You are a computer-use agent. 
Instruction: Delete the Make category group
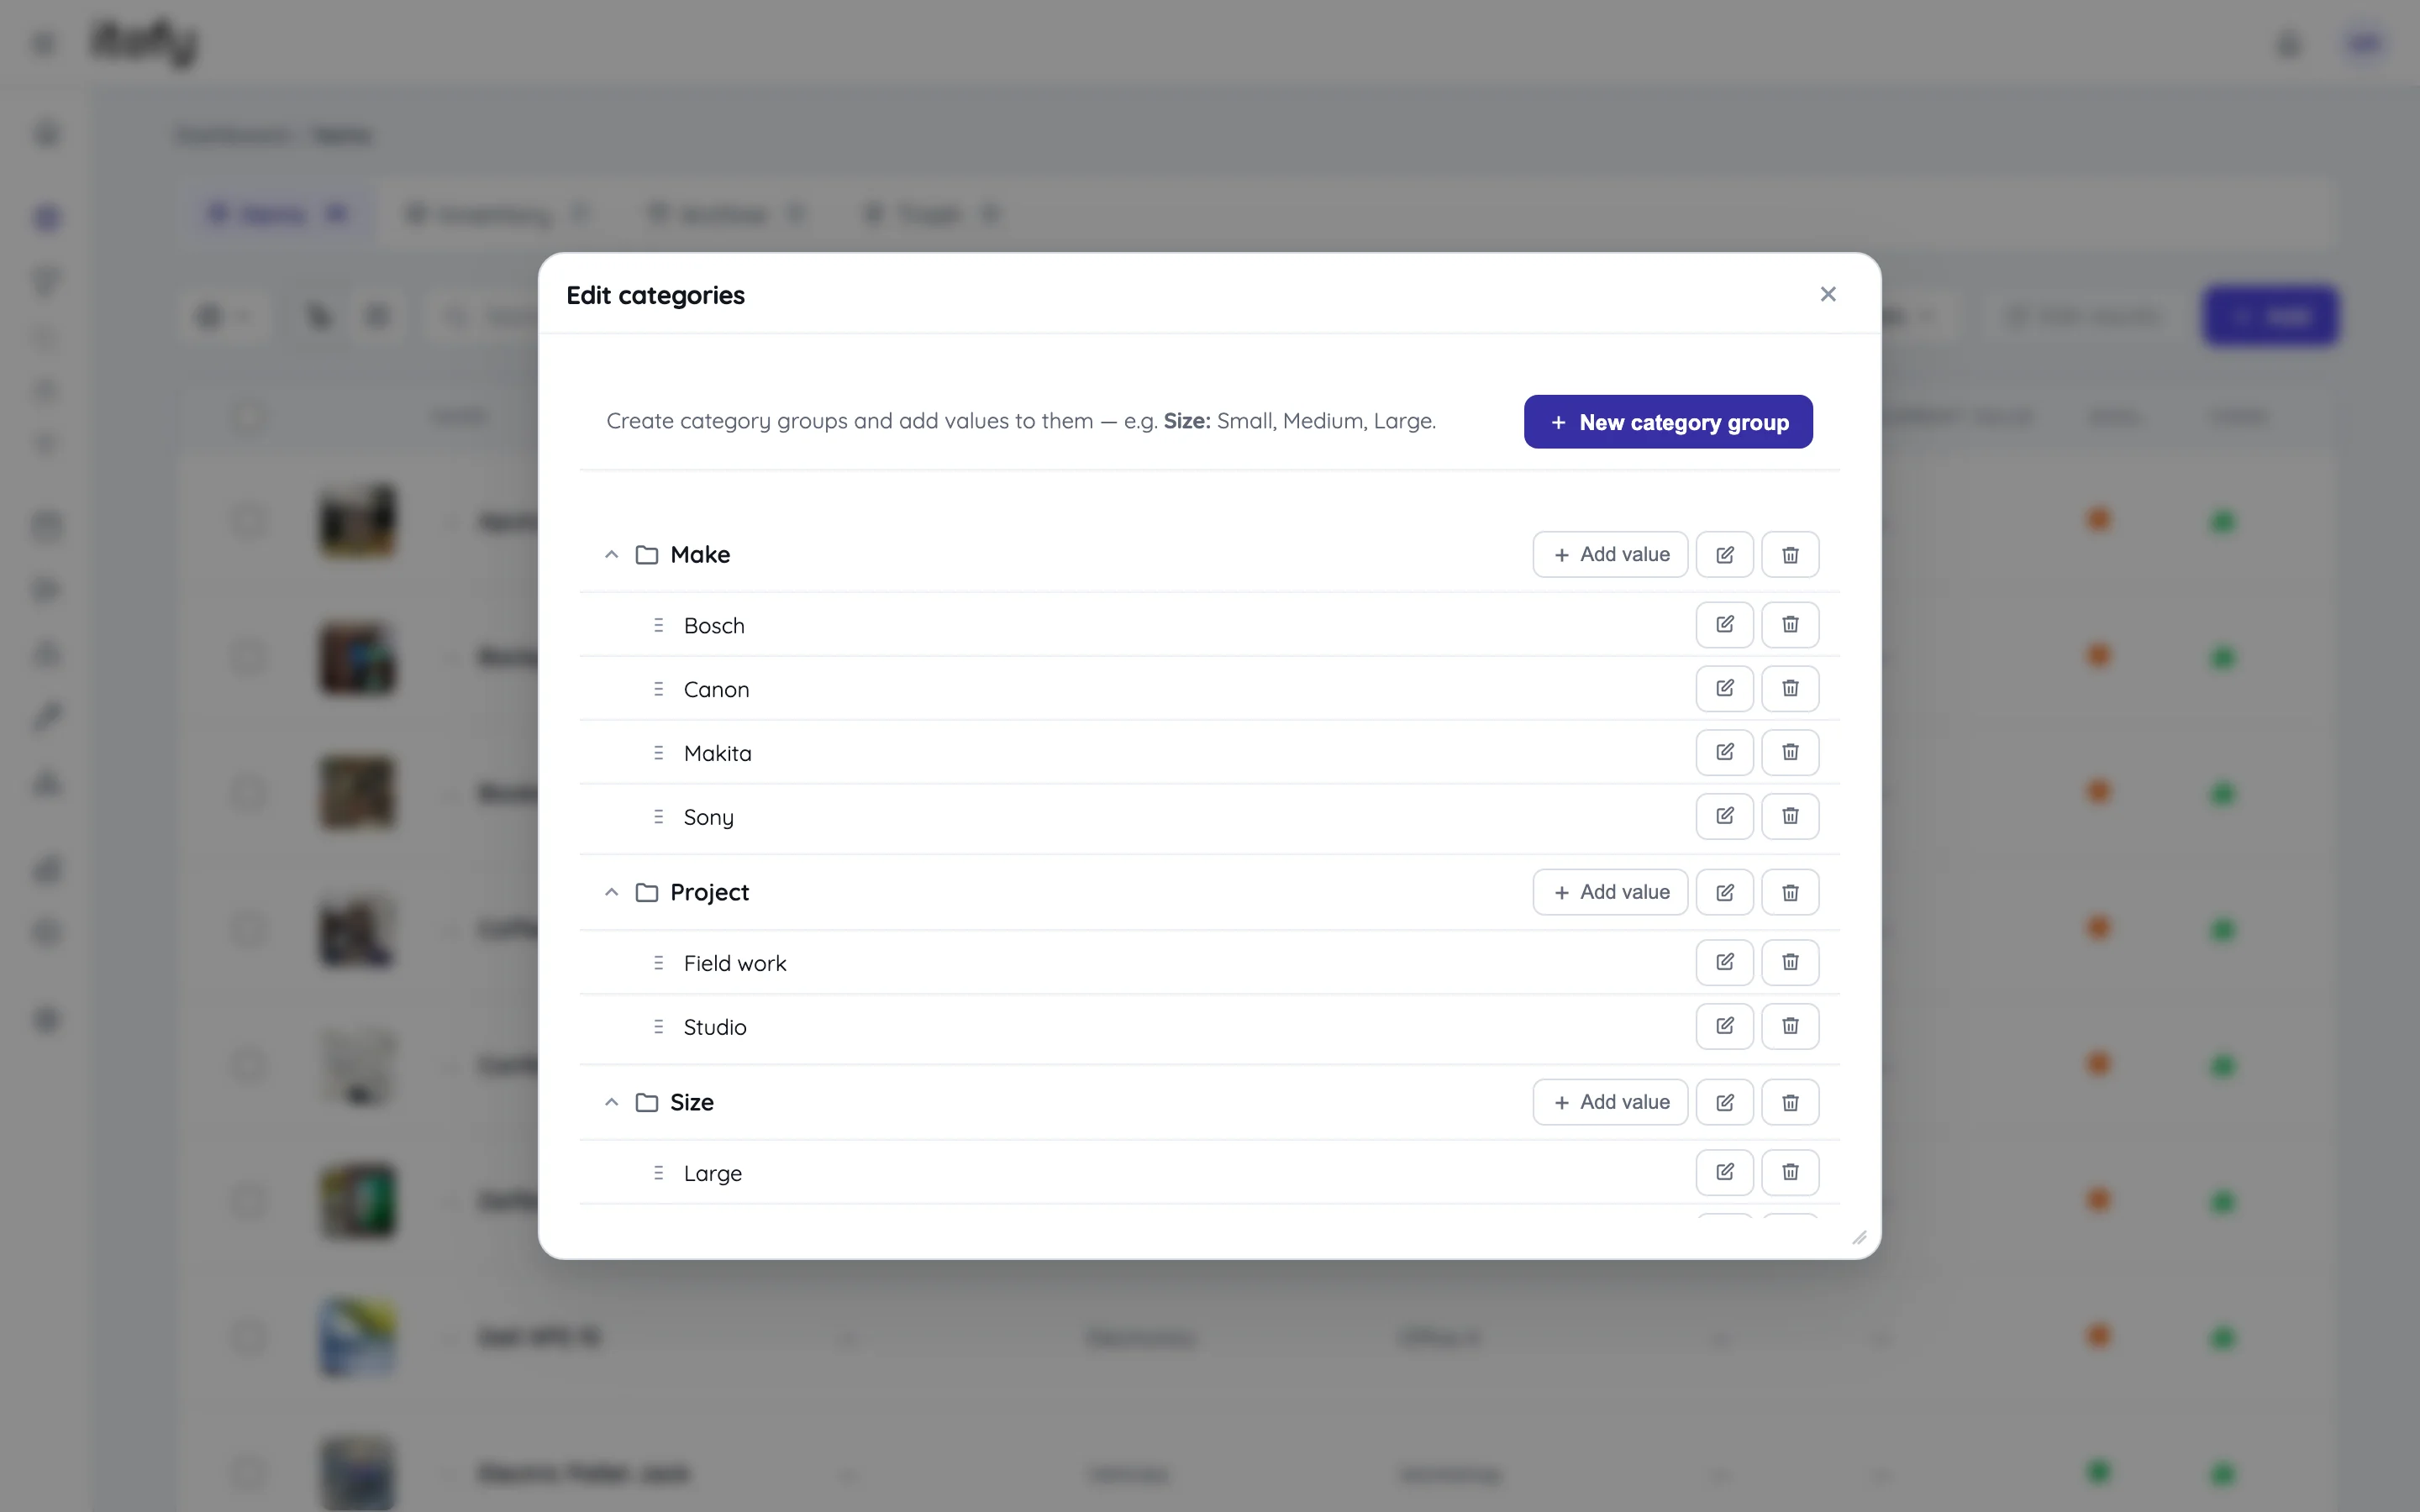tap(1790, 555)
